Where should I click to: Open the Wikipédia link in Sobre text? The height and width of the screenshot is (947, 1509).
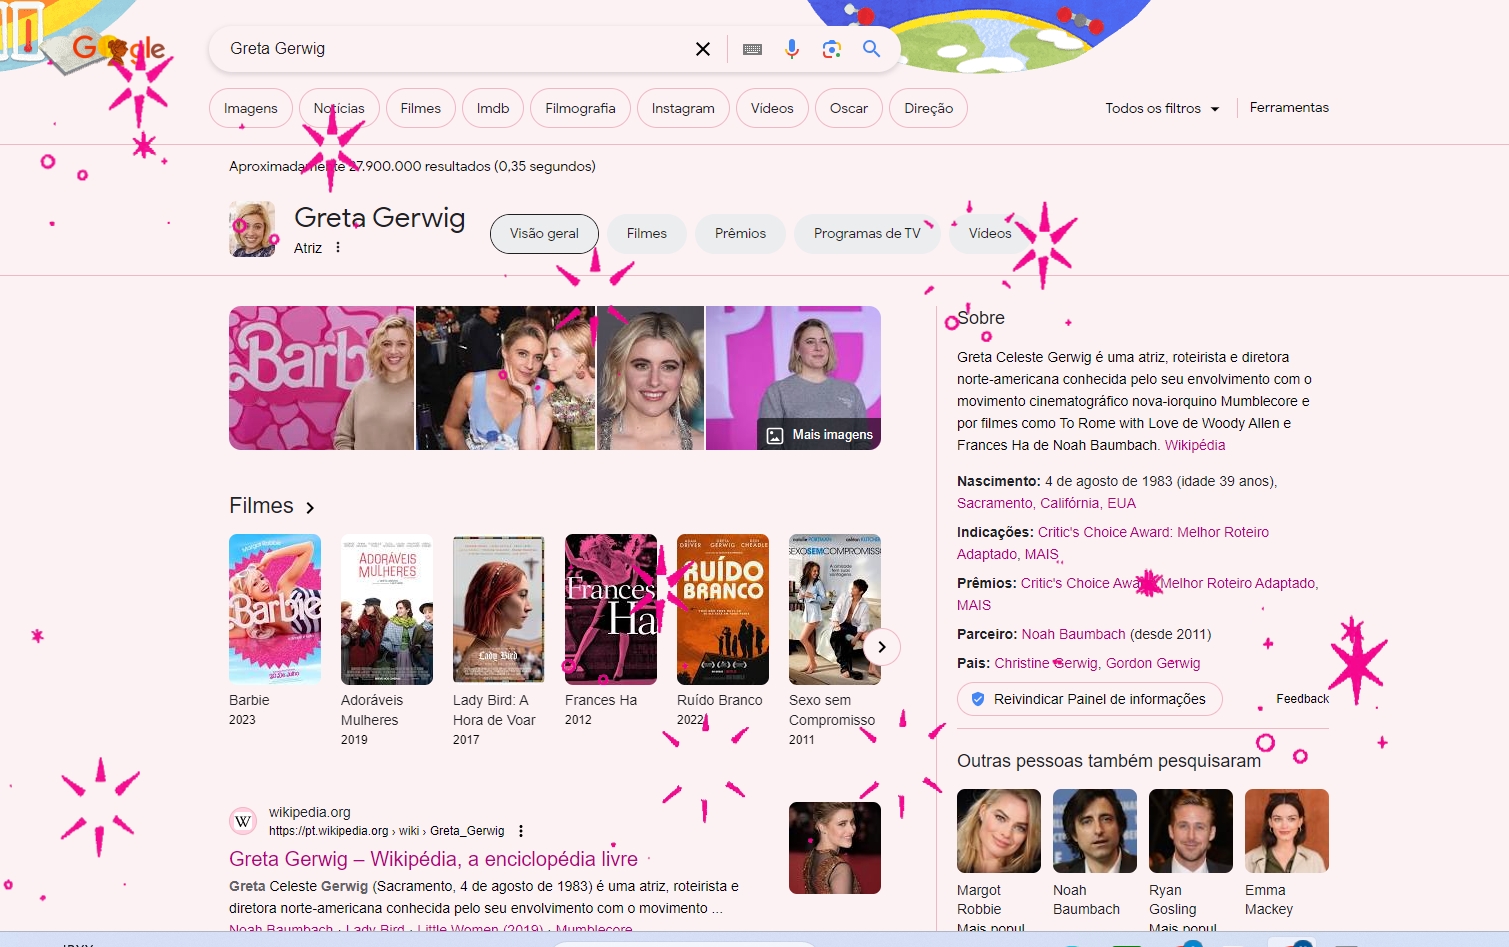[x=1195, y=445]
